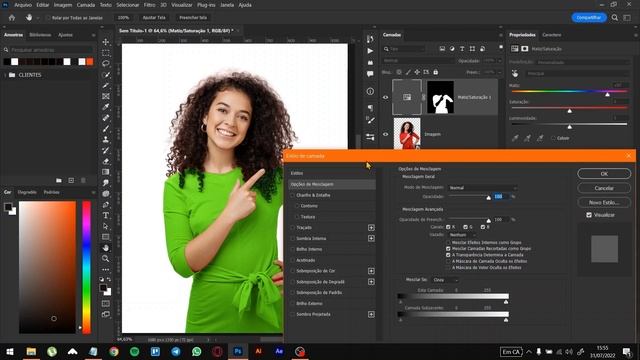Click the lock-all padlock icon in Camadas
Screen dimensions: 640x360
[436, 72]
